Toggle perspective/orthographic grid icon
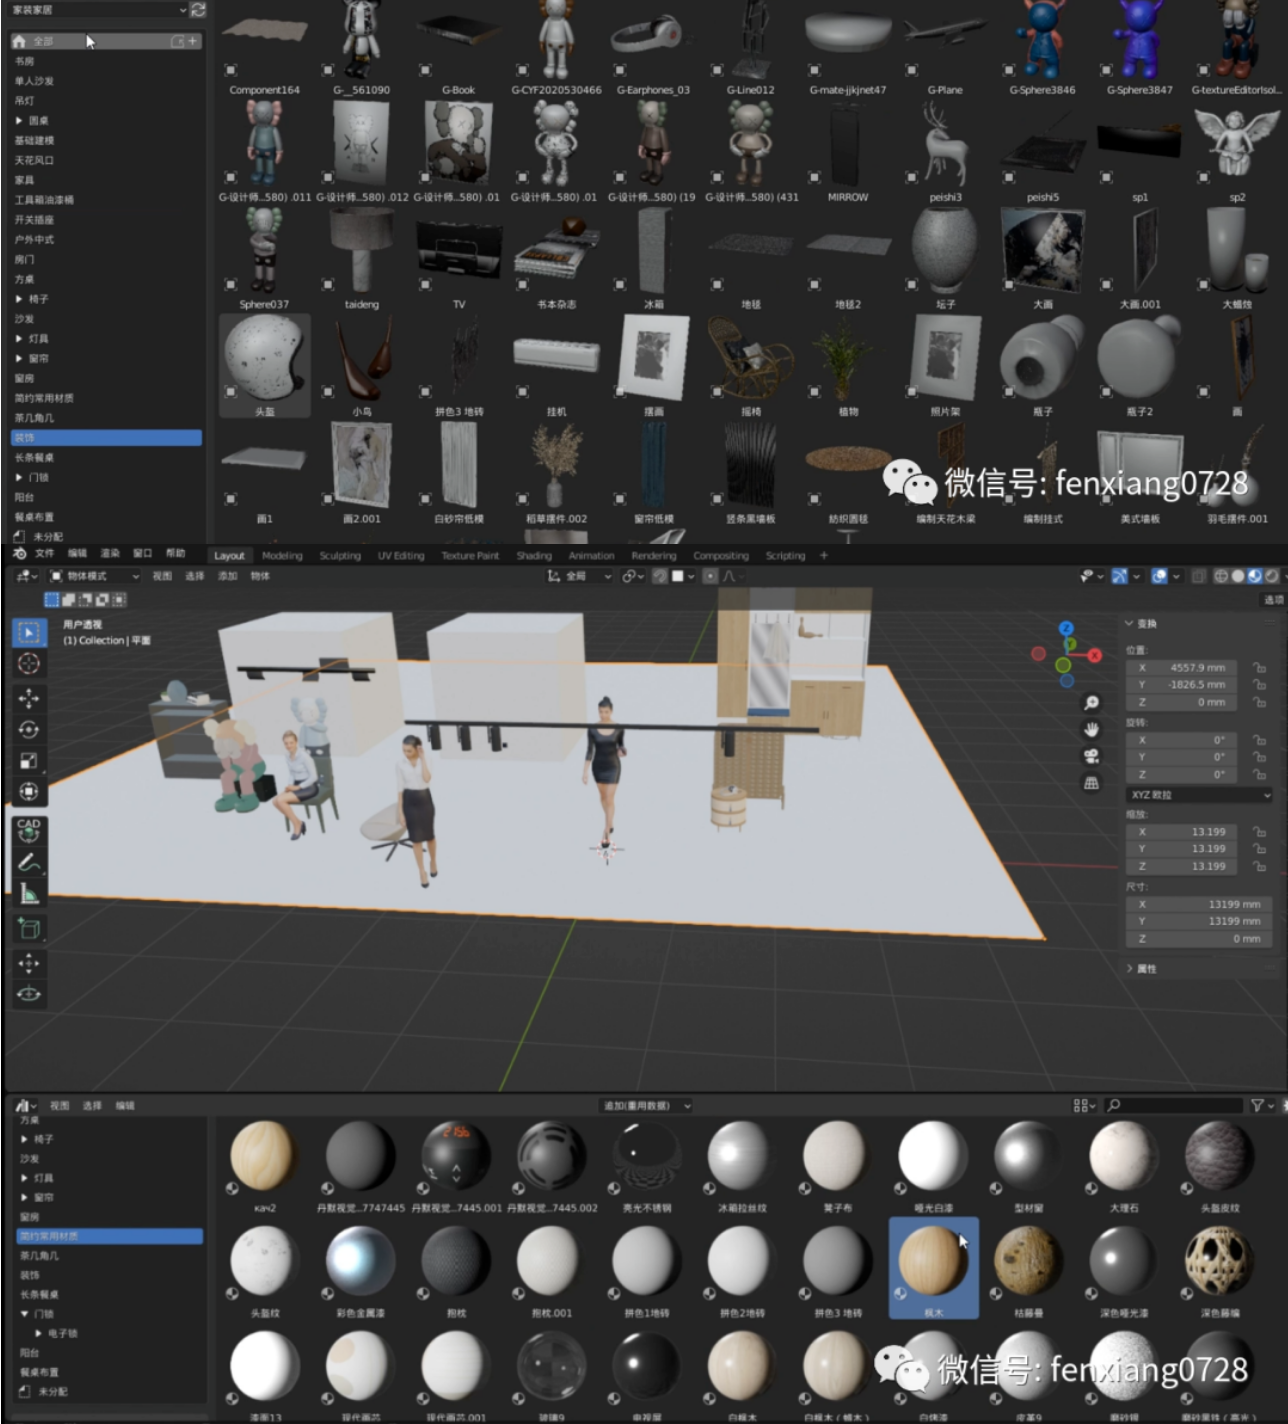Viewport: 1288px width, 1424px height. coord(1091,783)
